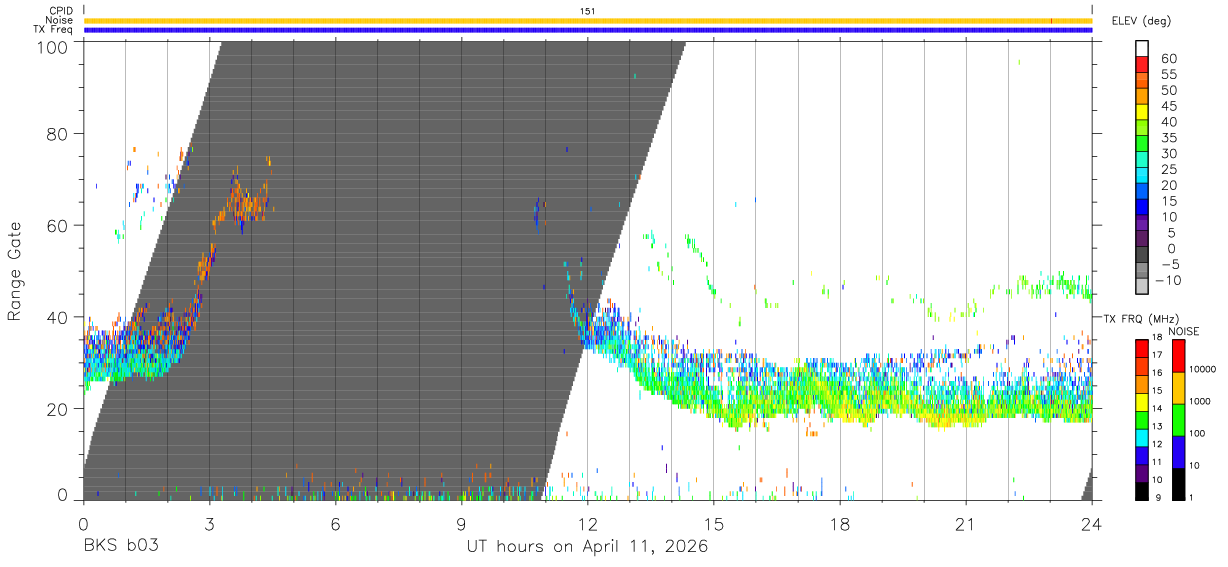Click the 60 tick on ELEV colorbar
Image resolution: width=1228 pixels, height=567 pixels.
point(1168,58)
